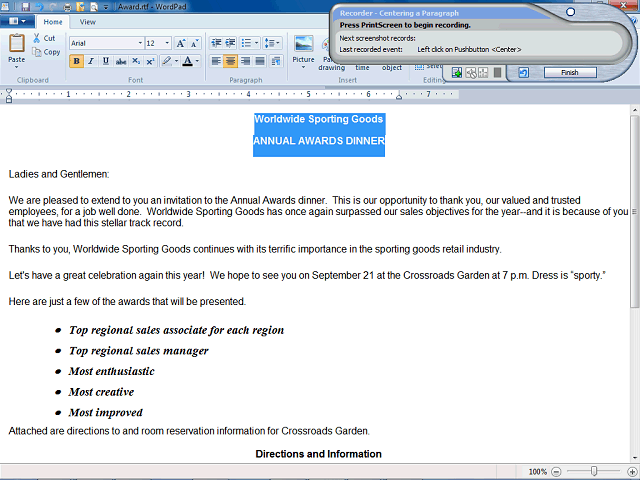Viewport: 640px width, 480px height.
Task: Click the "Directions and Information" heading
Action: 318,454
